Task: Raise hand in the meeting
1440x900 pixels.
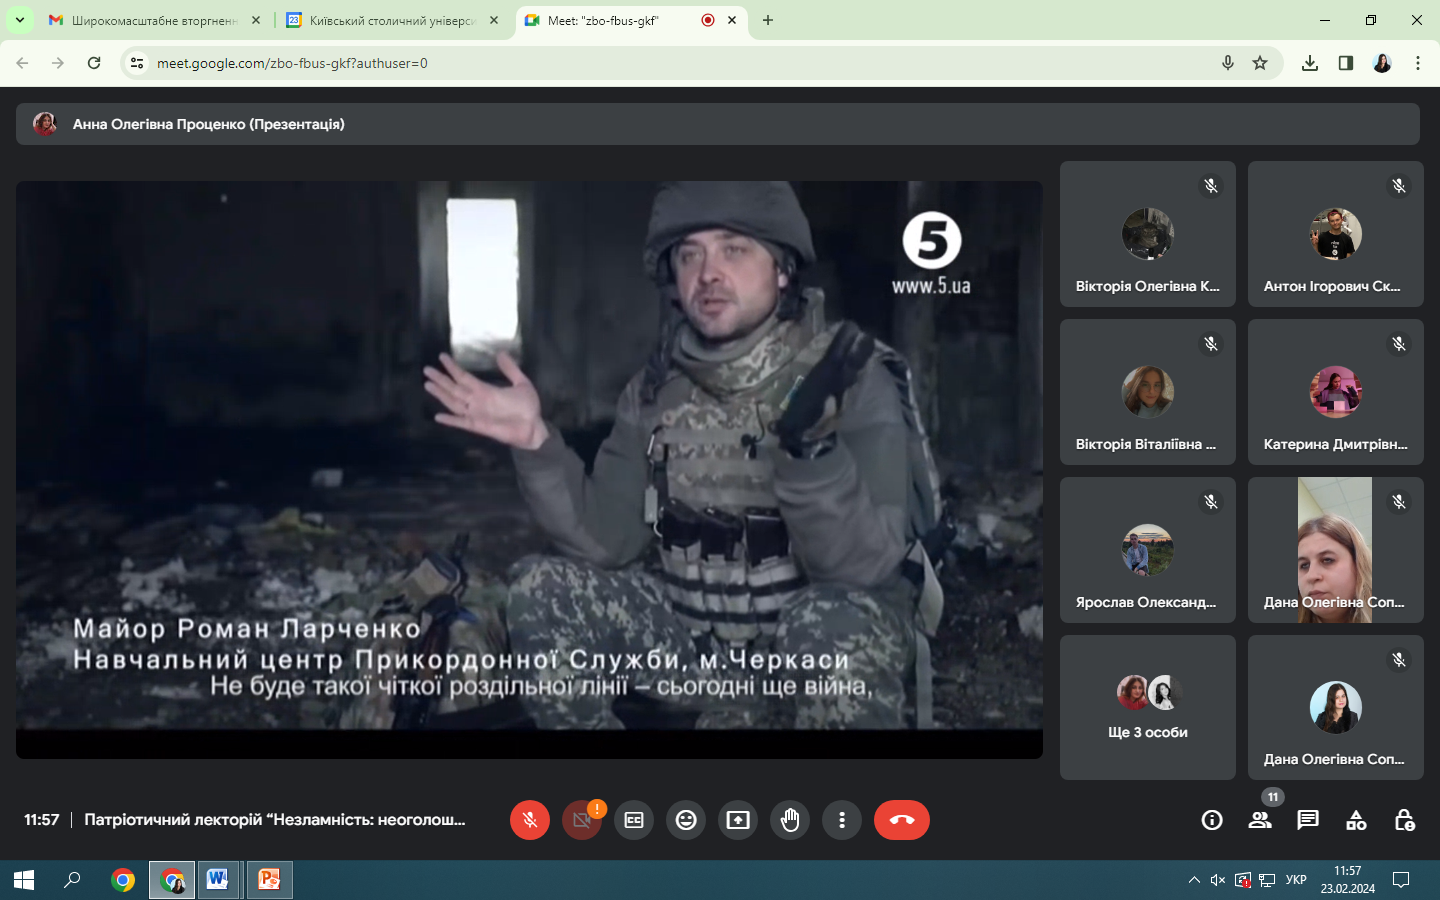Action: pos(790,820)
